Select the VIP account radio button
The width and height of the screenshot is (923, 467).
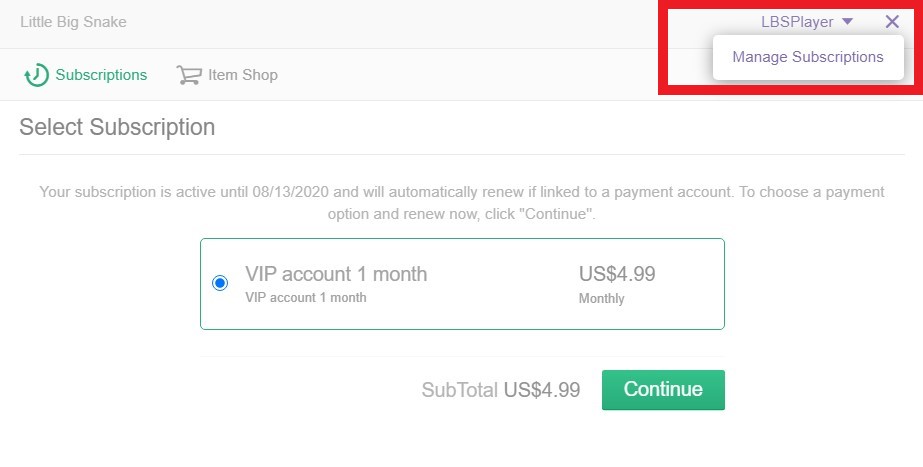coord(220,283)
